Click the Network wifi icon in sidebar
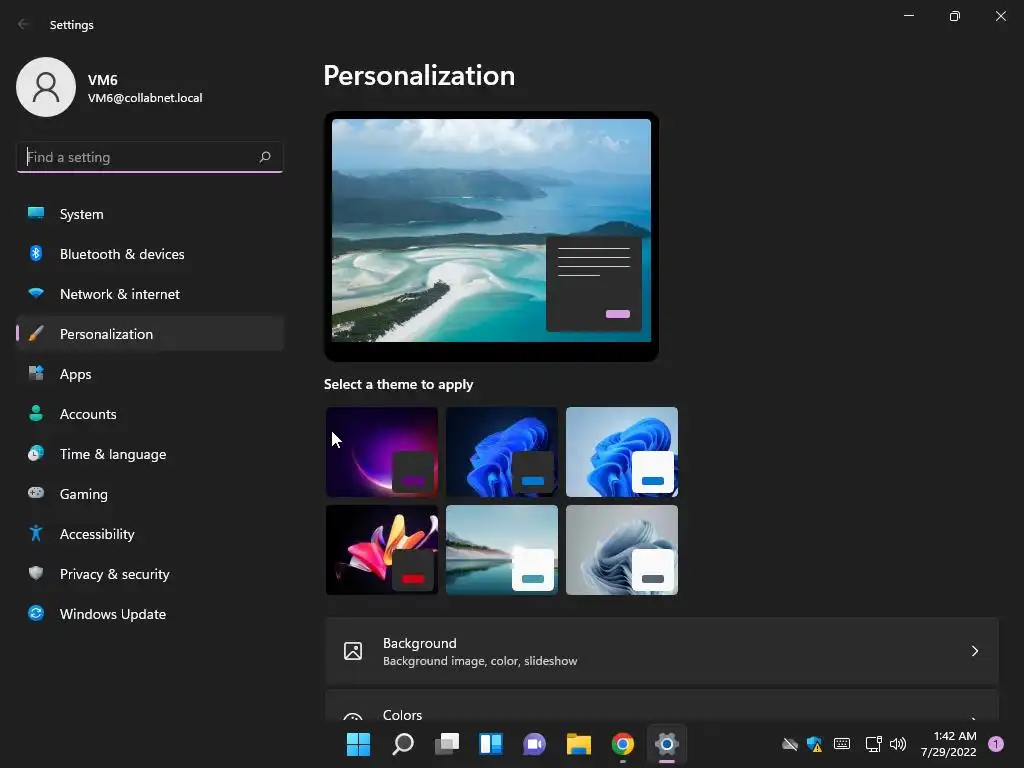This screenshot has width=1024, height=768. (x=36, y=293)
